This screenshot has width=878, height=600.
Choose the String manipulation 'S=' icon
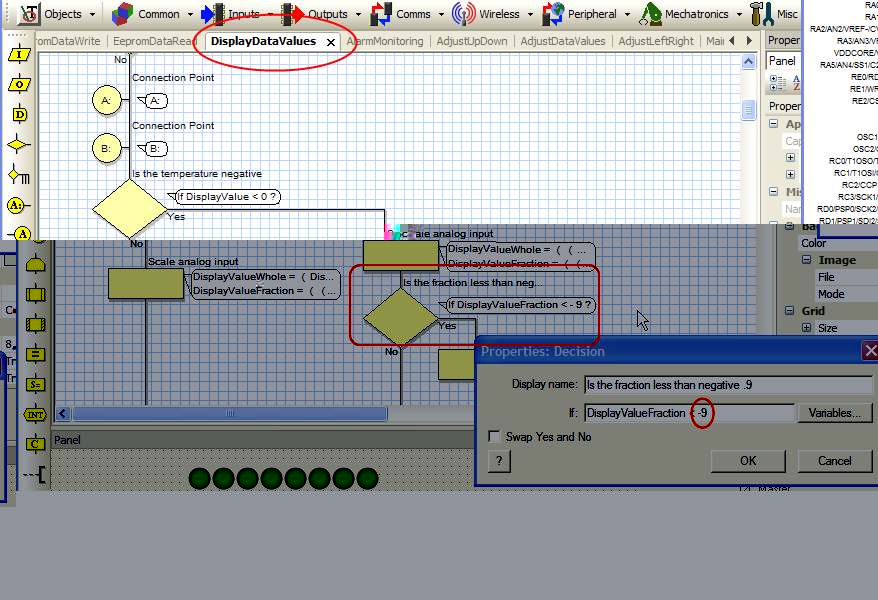(35, 385)
